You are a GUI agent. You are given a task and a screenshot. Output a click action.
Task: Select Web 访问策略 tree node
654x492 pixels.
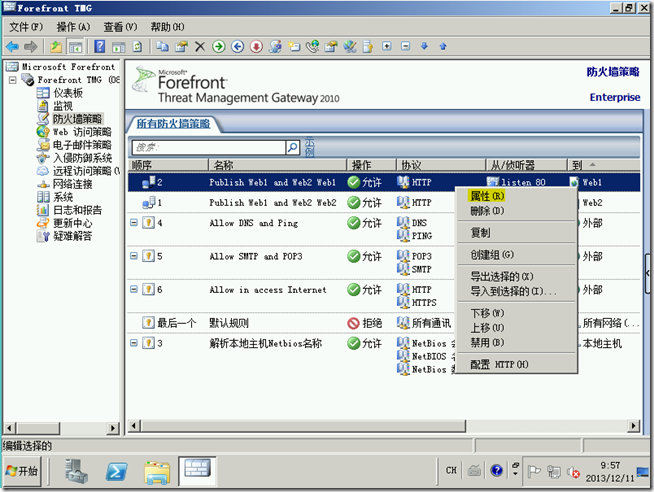tap(82, 132)
